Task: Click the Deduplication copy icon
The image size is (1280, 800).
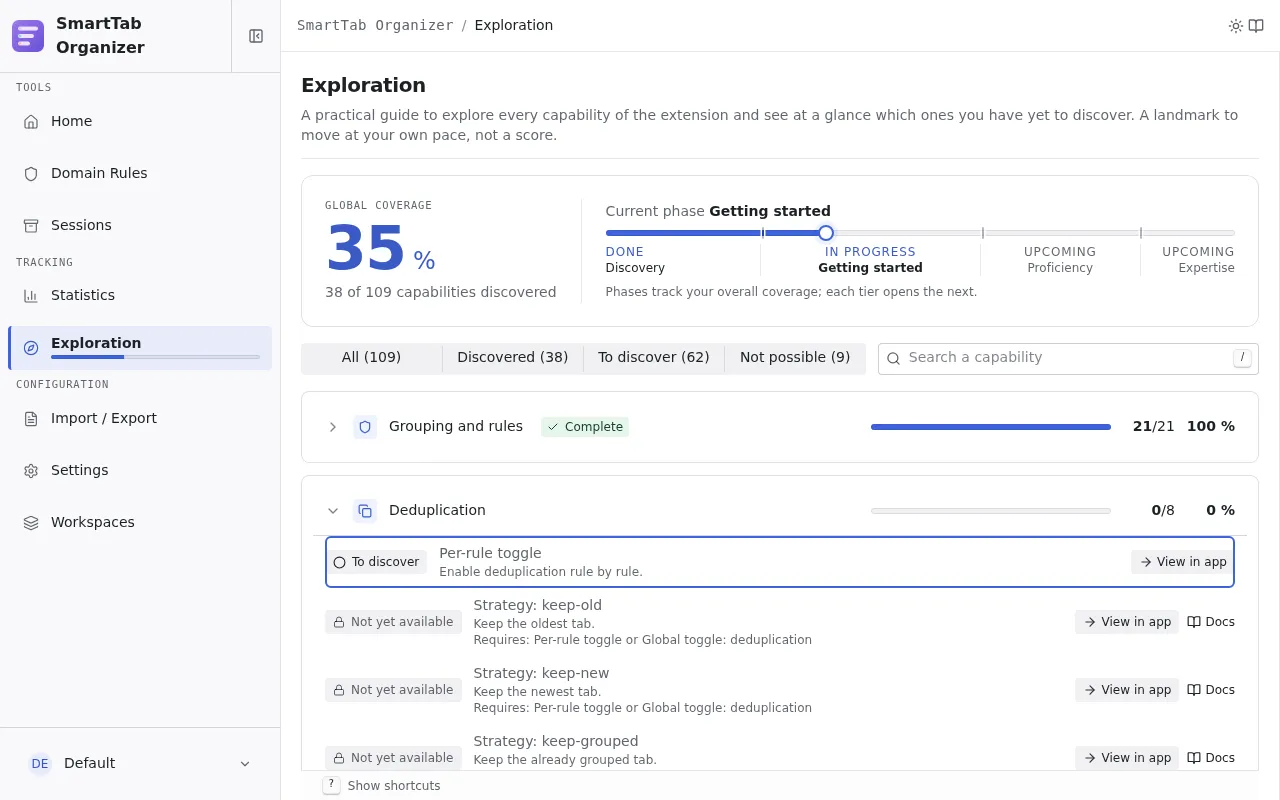Action: pyautogui.click(x=365, y=511)
